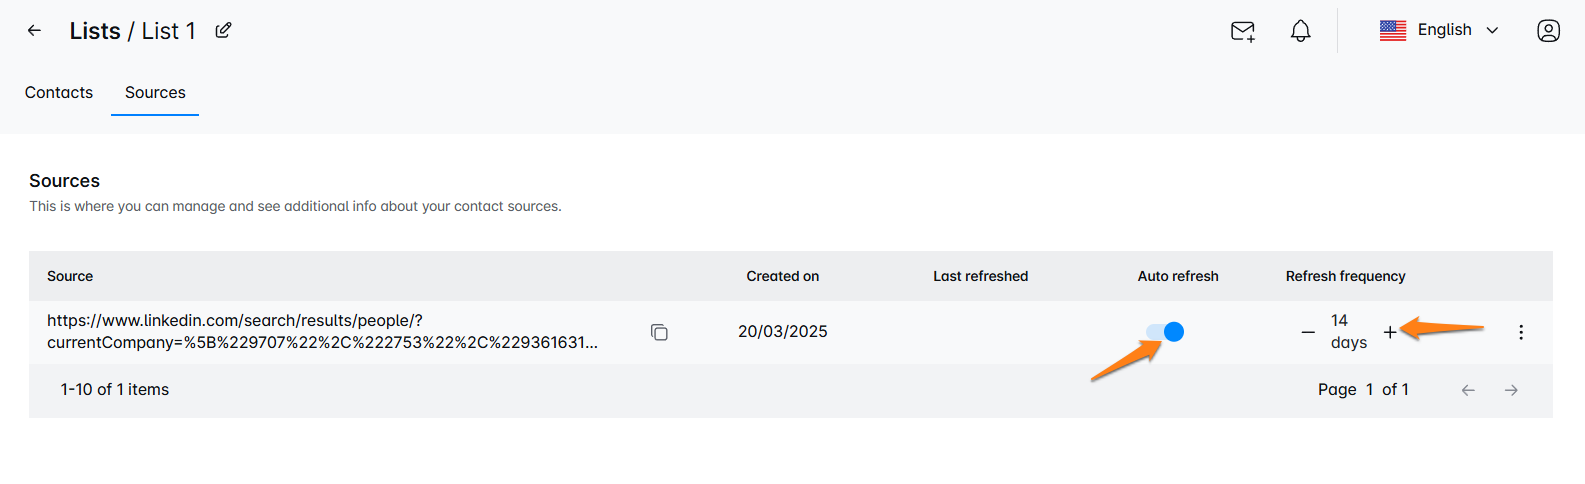Viewport: 1585px width, 484px height.
Task: Go to Lists breadcrumb
Action: (95, 31)
